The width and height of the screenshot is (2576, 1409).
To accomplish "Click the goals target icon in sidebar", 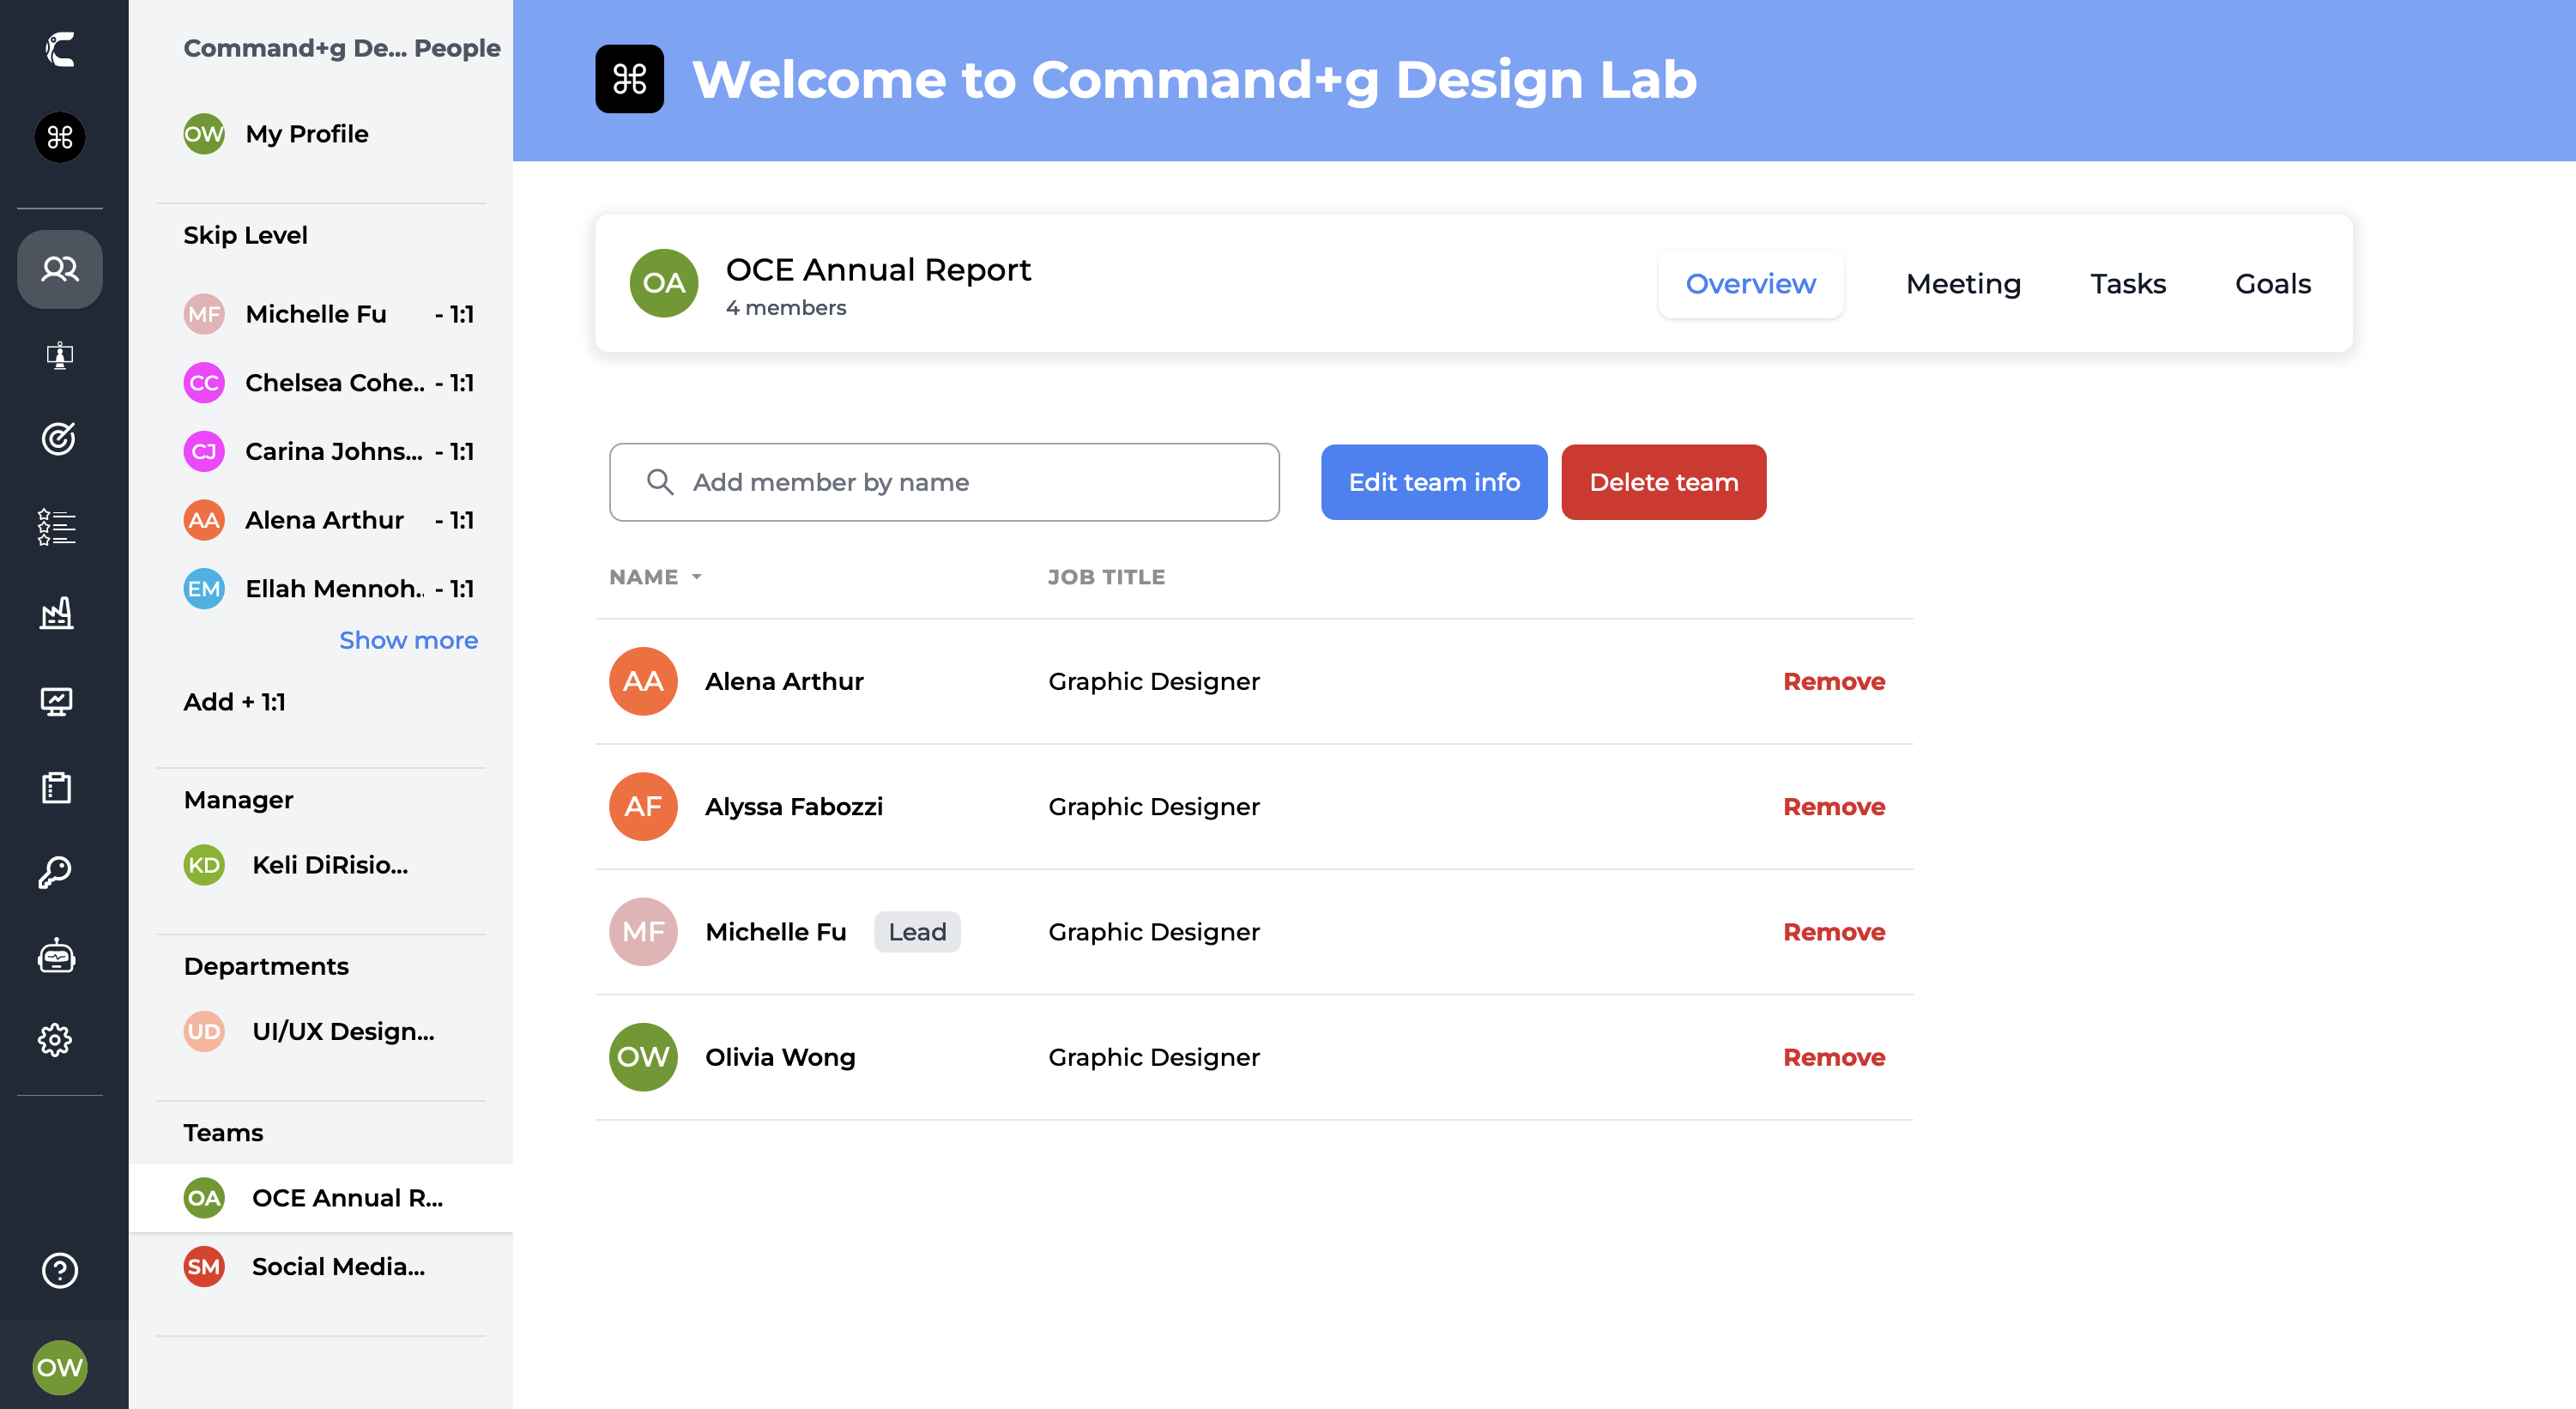I will [x=58, y=438].
